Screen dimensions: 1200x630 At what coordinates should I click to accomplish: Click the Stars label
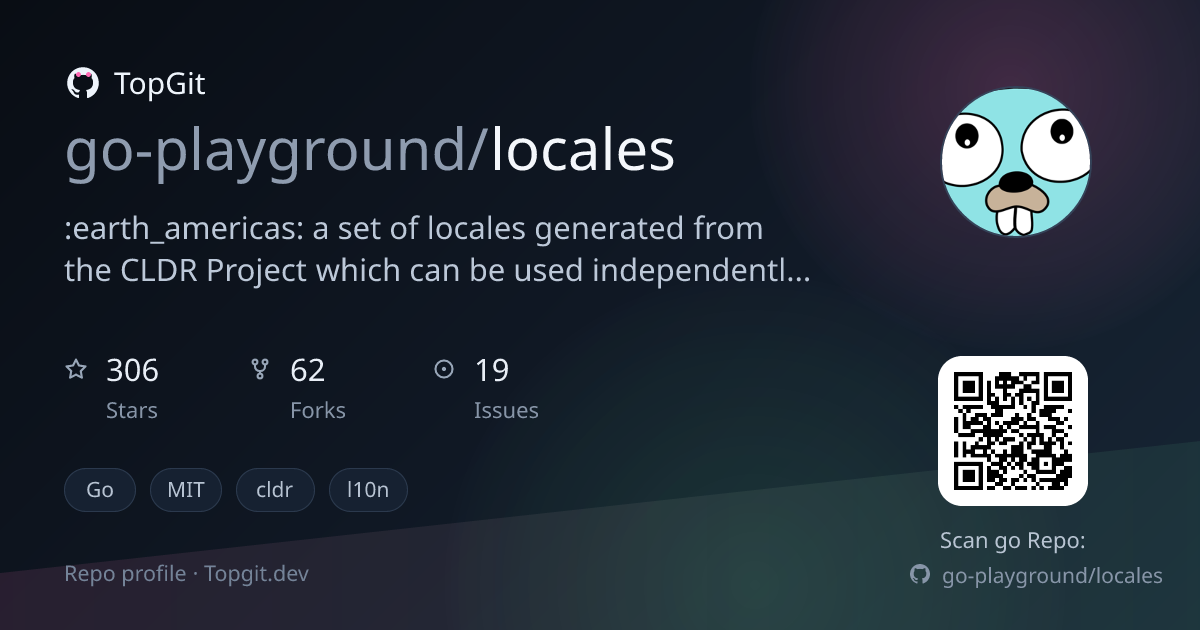click(132, 411)
